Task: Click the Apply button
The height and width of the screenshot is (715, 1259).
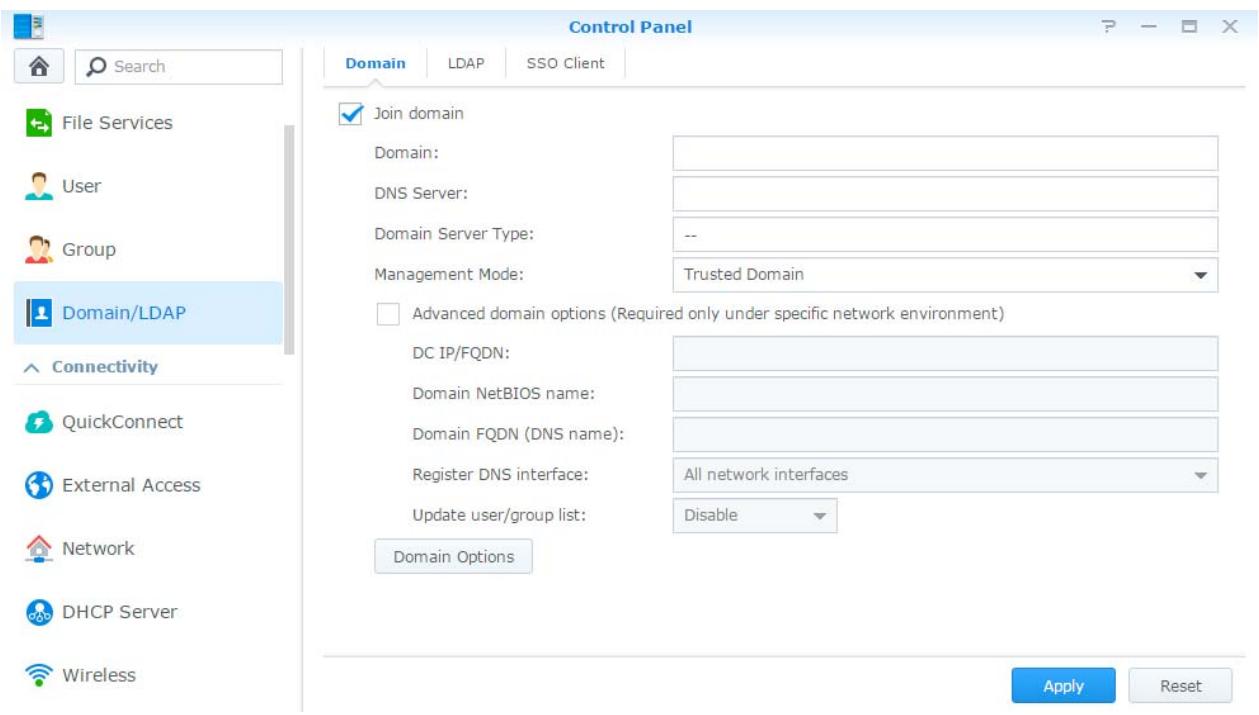Action: pyautogui.click(x=1064, y=686)
